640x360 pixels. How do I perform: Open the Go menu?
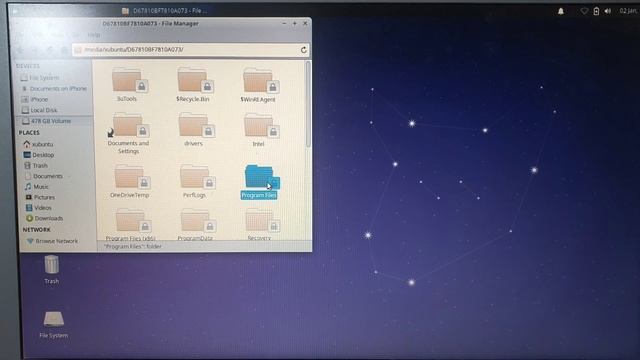click(76, 35)
